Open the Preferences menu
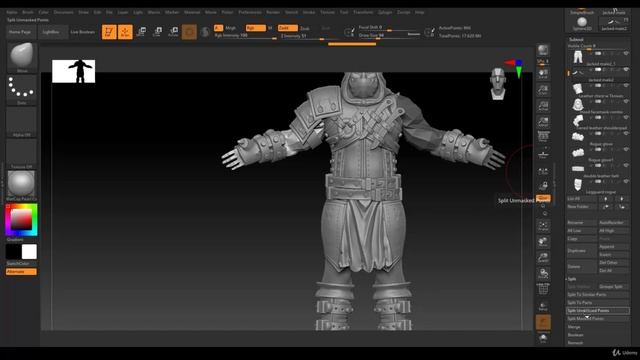640x360 pixels. point(250,12)
